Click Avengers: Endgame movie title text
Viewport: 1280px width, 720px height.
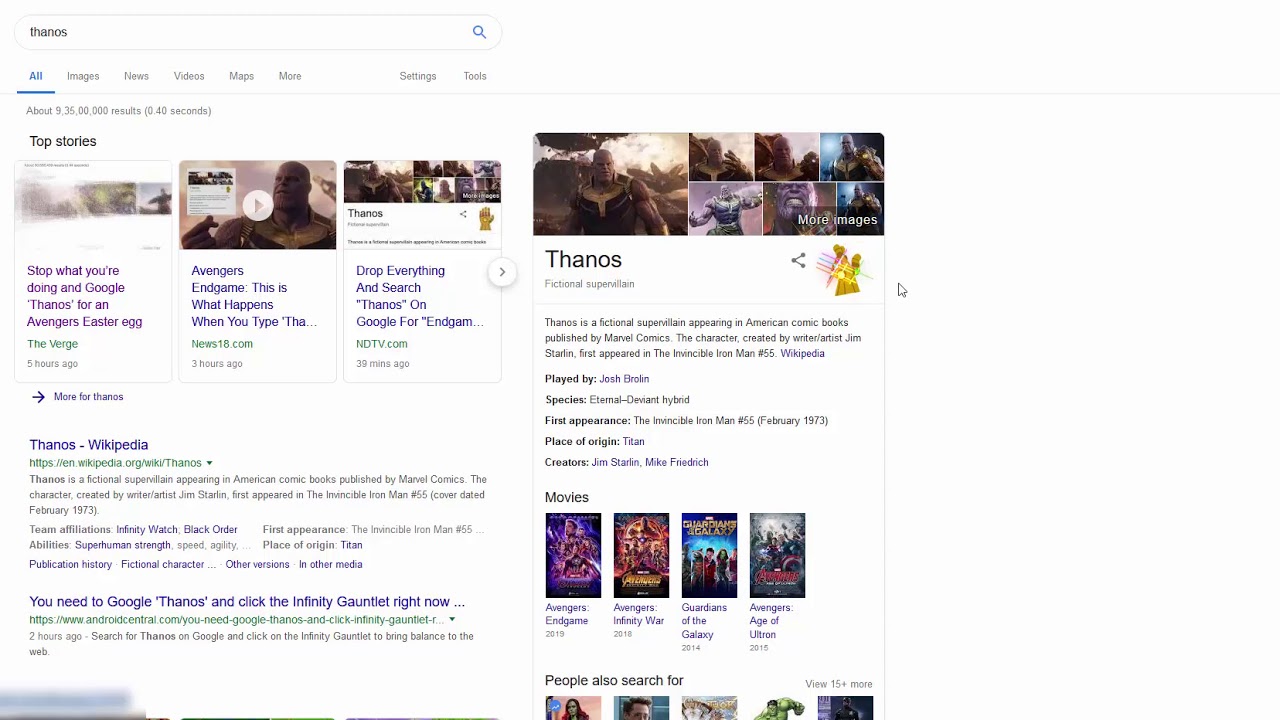[x=567, y=614]
